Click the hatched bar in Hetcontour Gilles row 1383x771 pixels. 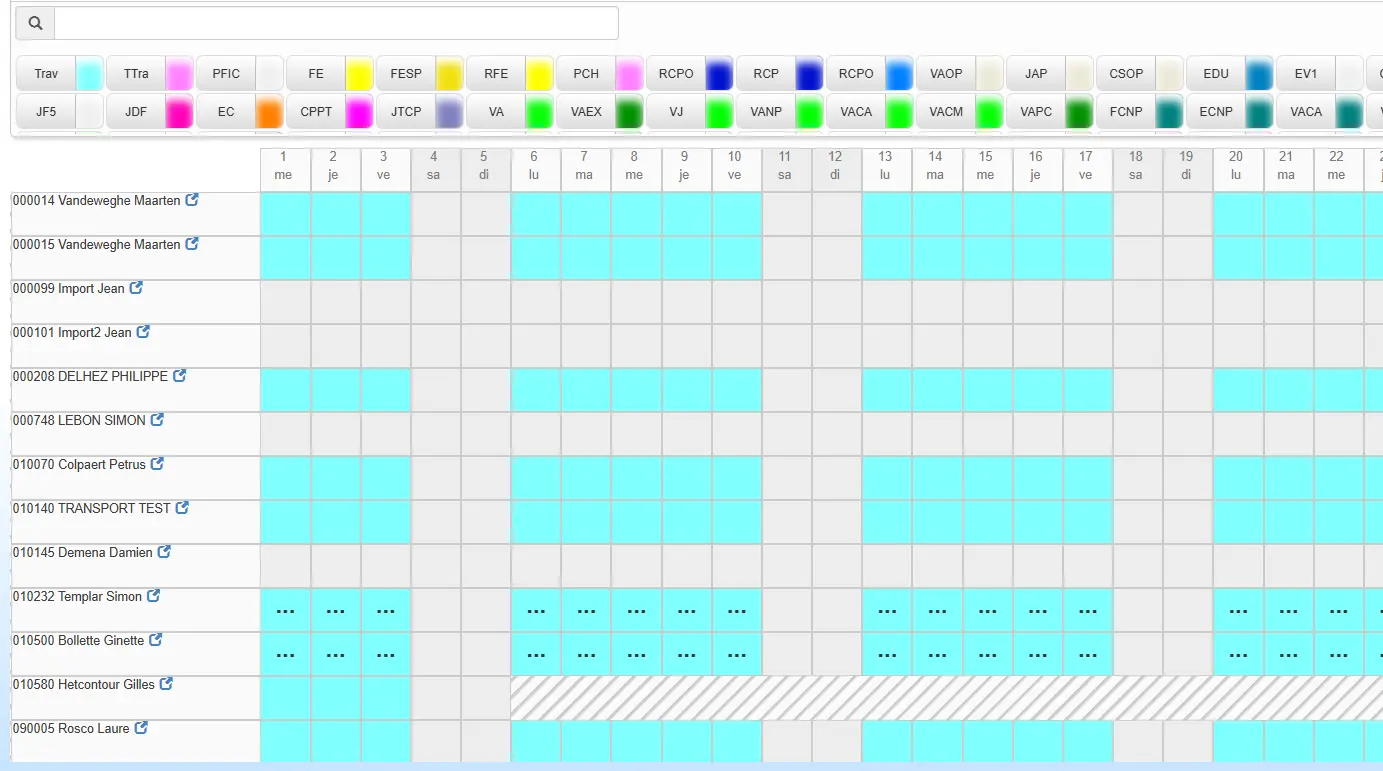pos(946,697)
